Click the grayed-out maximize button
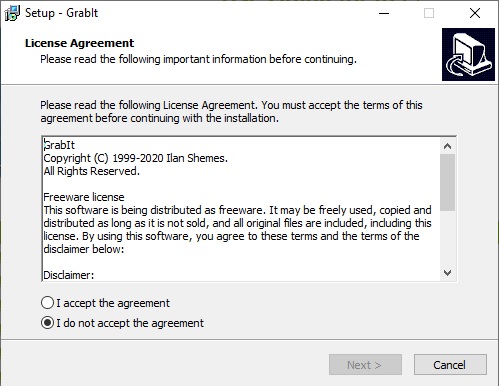Screen dimensions: 499x386 pos(429,13)
